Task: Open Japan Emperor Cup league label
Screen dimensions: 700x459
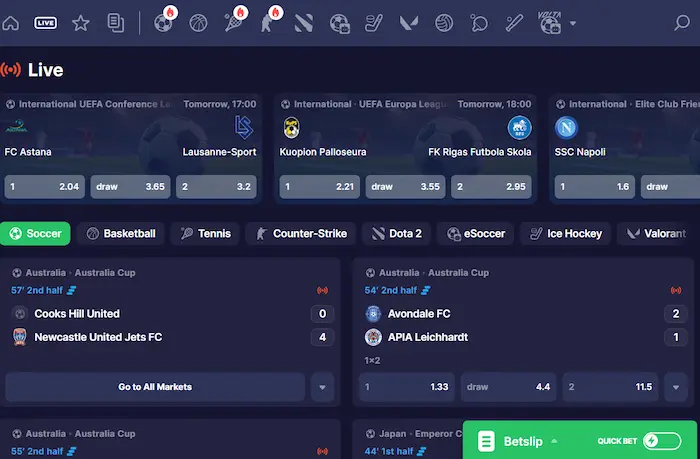Action: point(420,434)
